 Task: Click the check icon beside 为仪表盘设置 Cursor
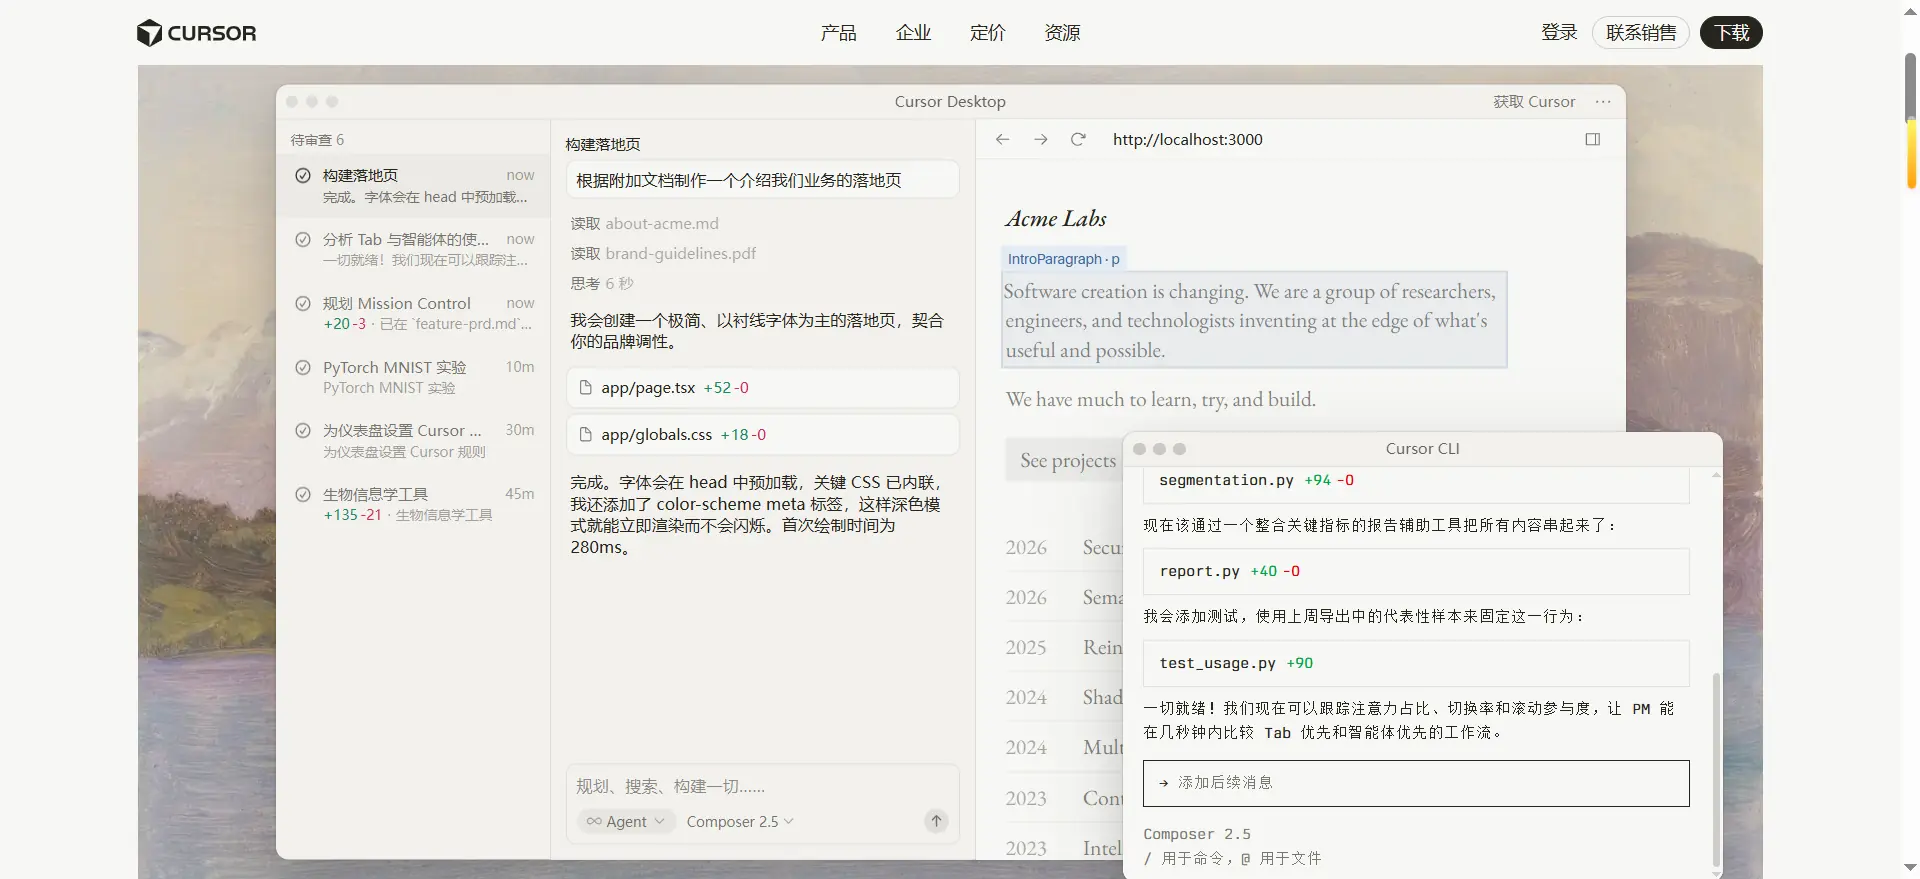(302, 431)
